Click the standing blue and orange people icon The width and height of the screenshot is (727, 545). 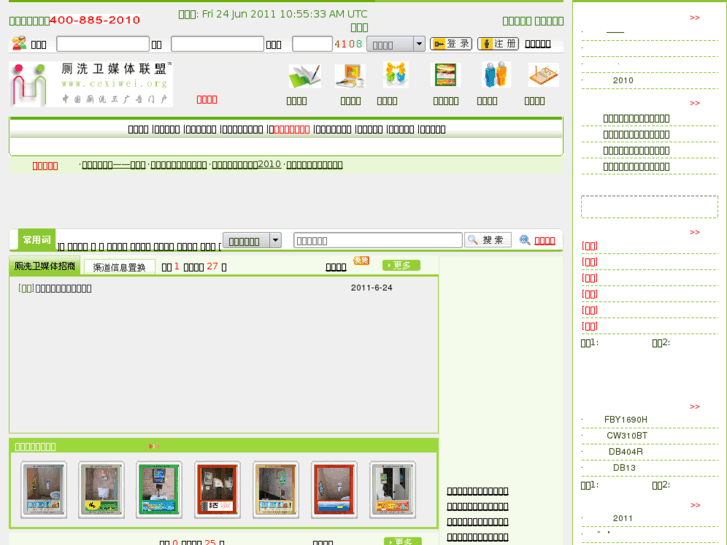tap(496, 75)
